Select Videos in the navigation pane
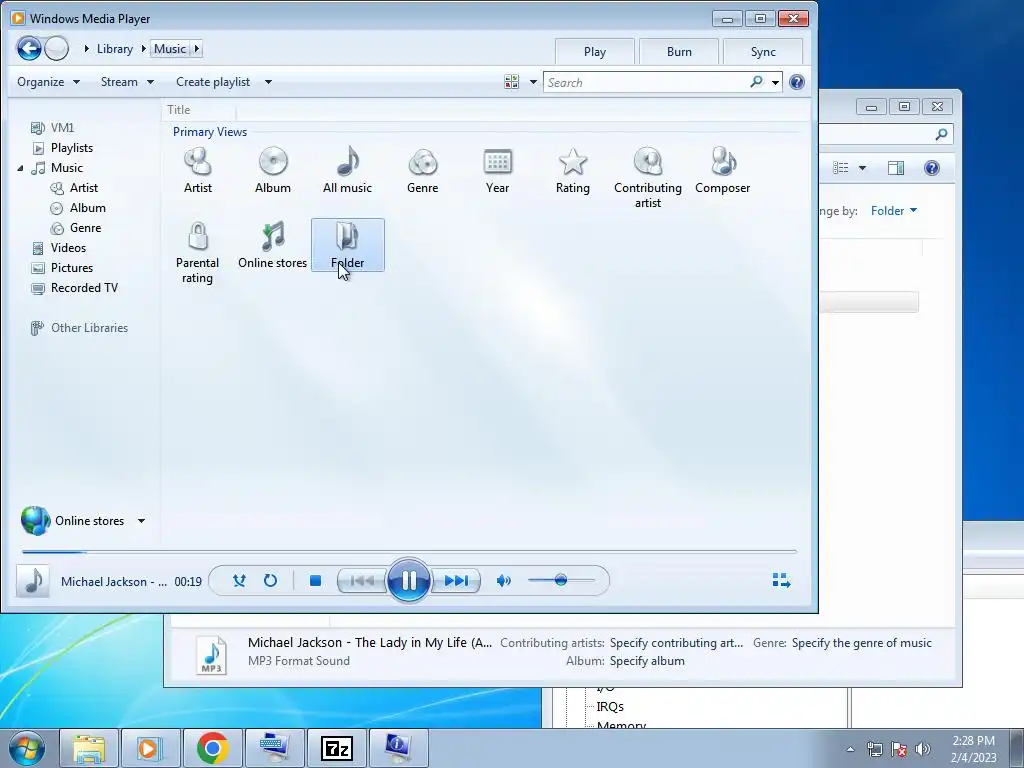Screen dimensions: 1024x768 [68, 248]
